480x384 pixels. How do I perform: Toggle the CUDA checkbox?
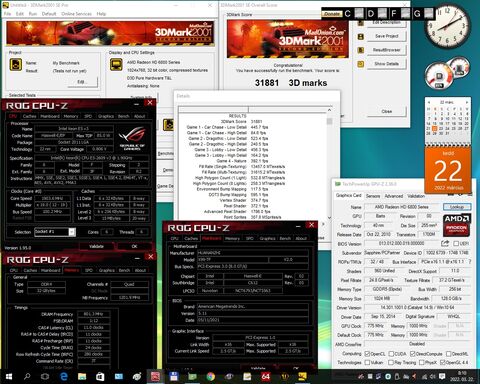click(392, 354)
